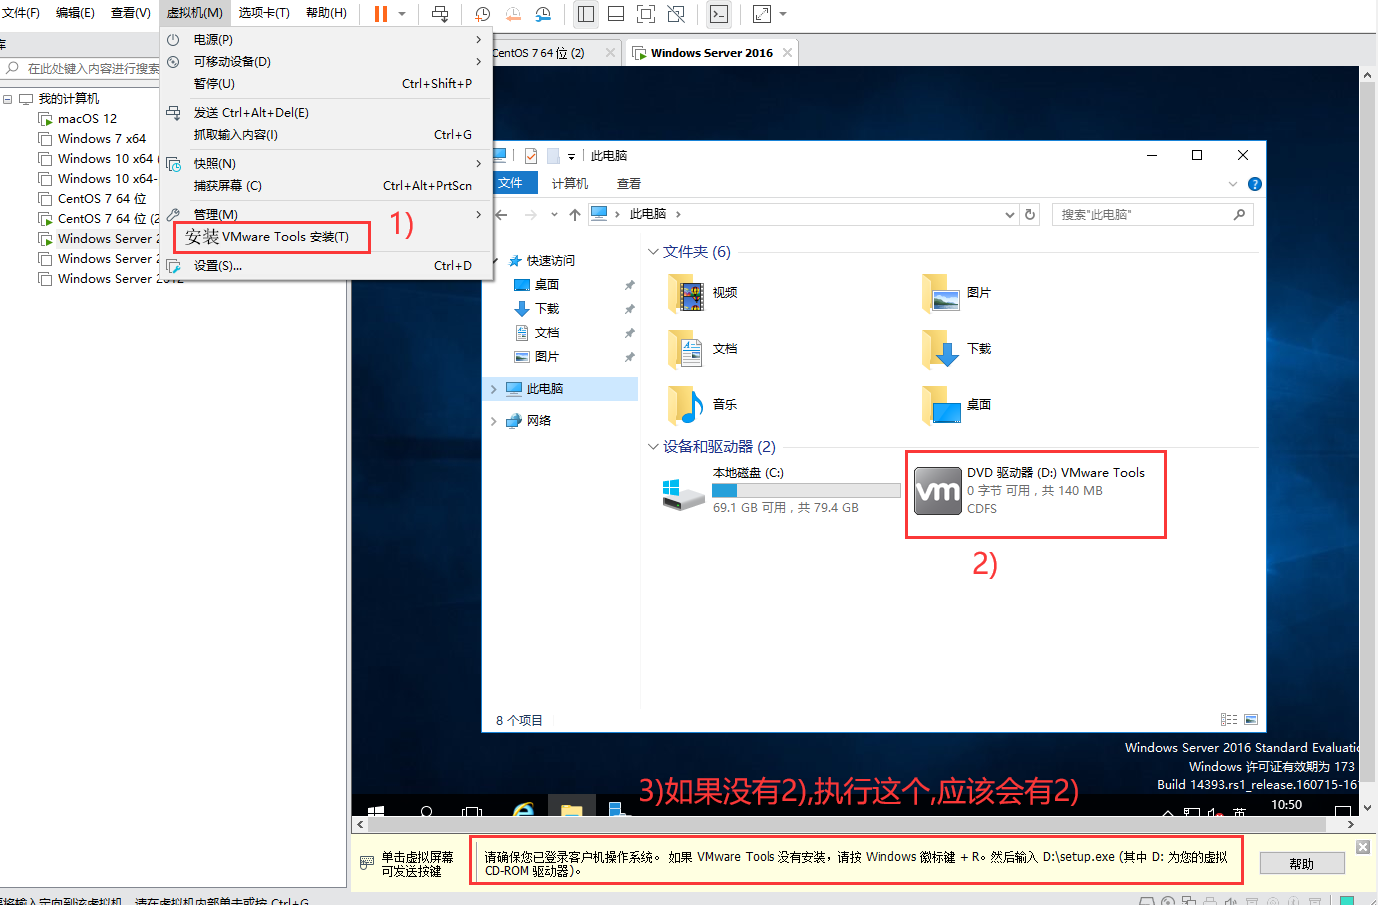Open 设置(S)... from the VM menu
Viewport: 1378px width, 905px height.
click(x=326, y=266)
